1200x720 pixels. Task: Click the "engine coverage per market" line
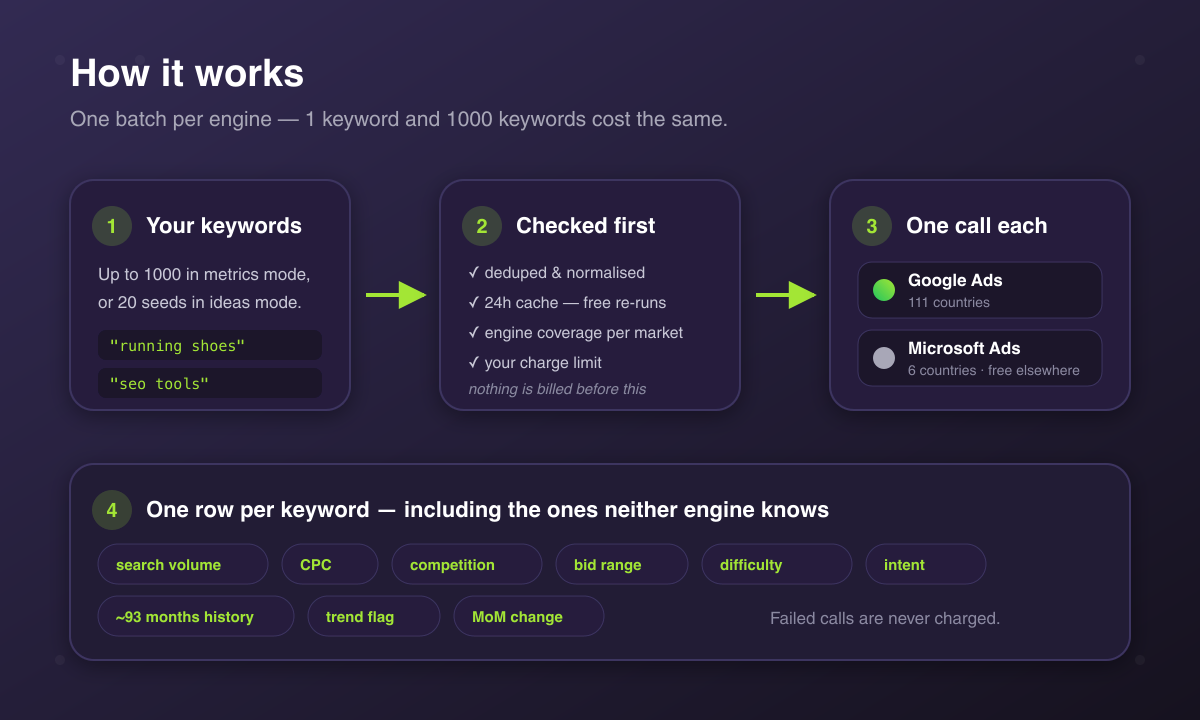point(576,332)
